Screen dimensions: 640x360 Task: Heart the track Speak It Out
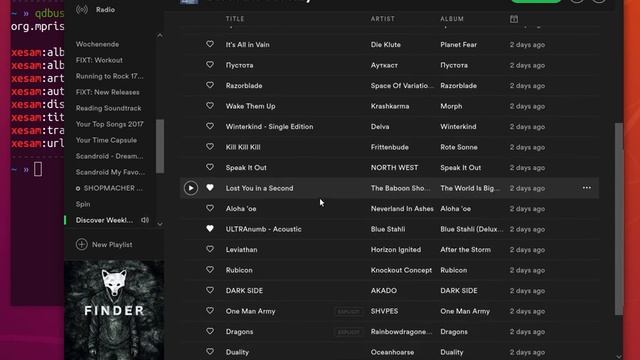(210, 167)
